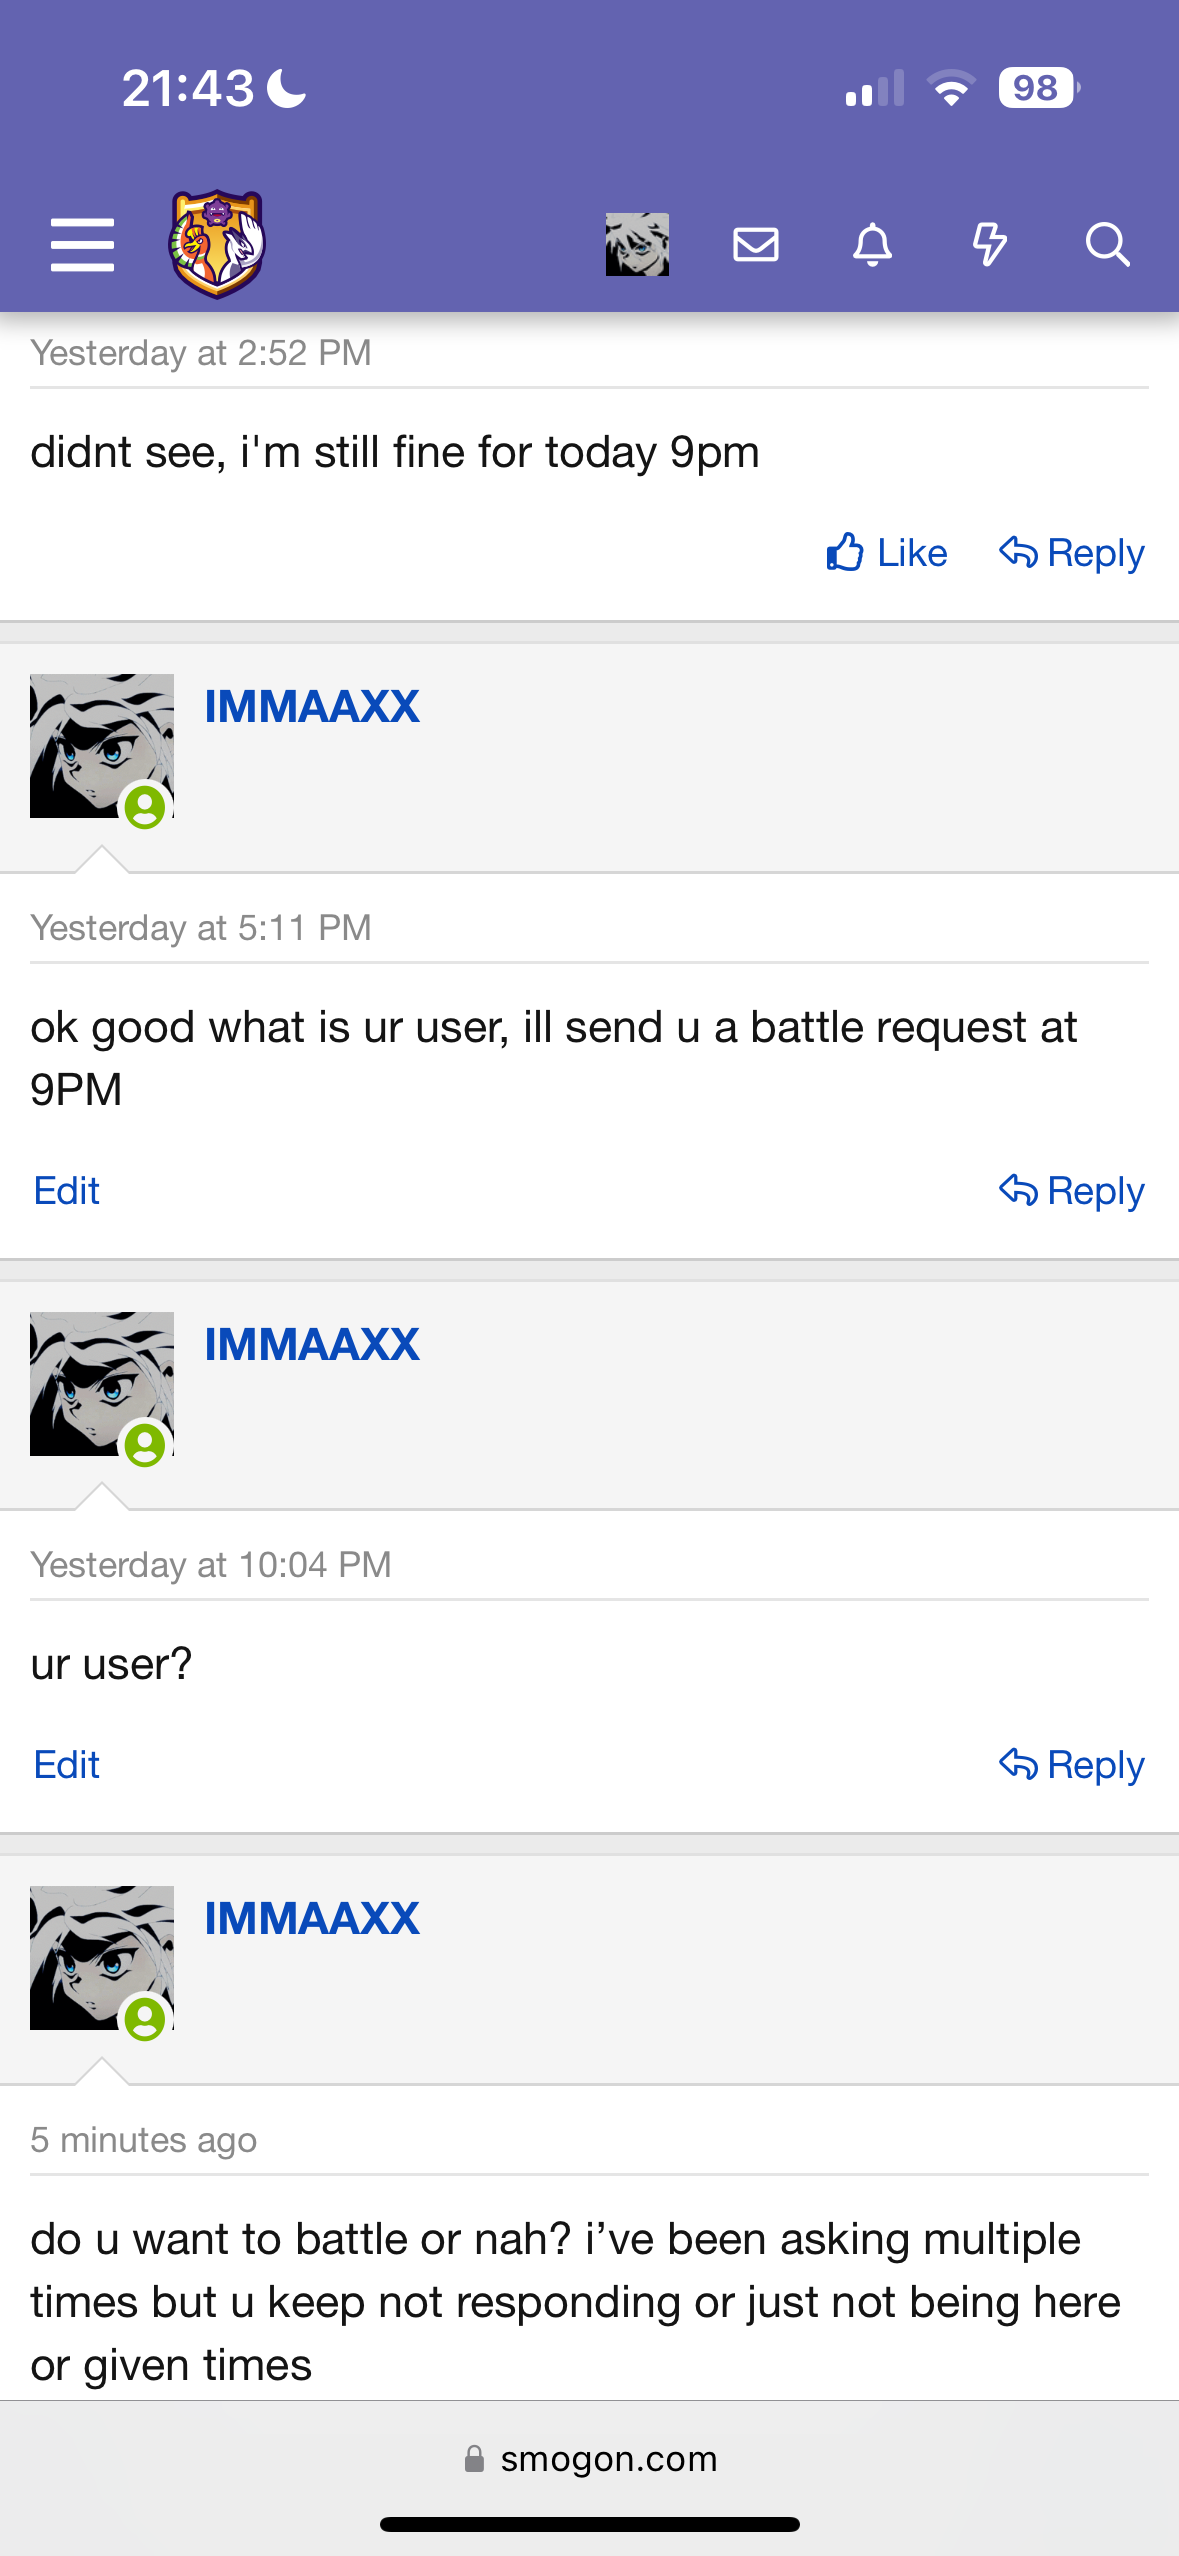Screen dimensions: 1179x2556
Task: Reply to the battle request at 9PM post
Action: pos(1071,1191)
